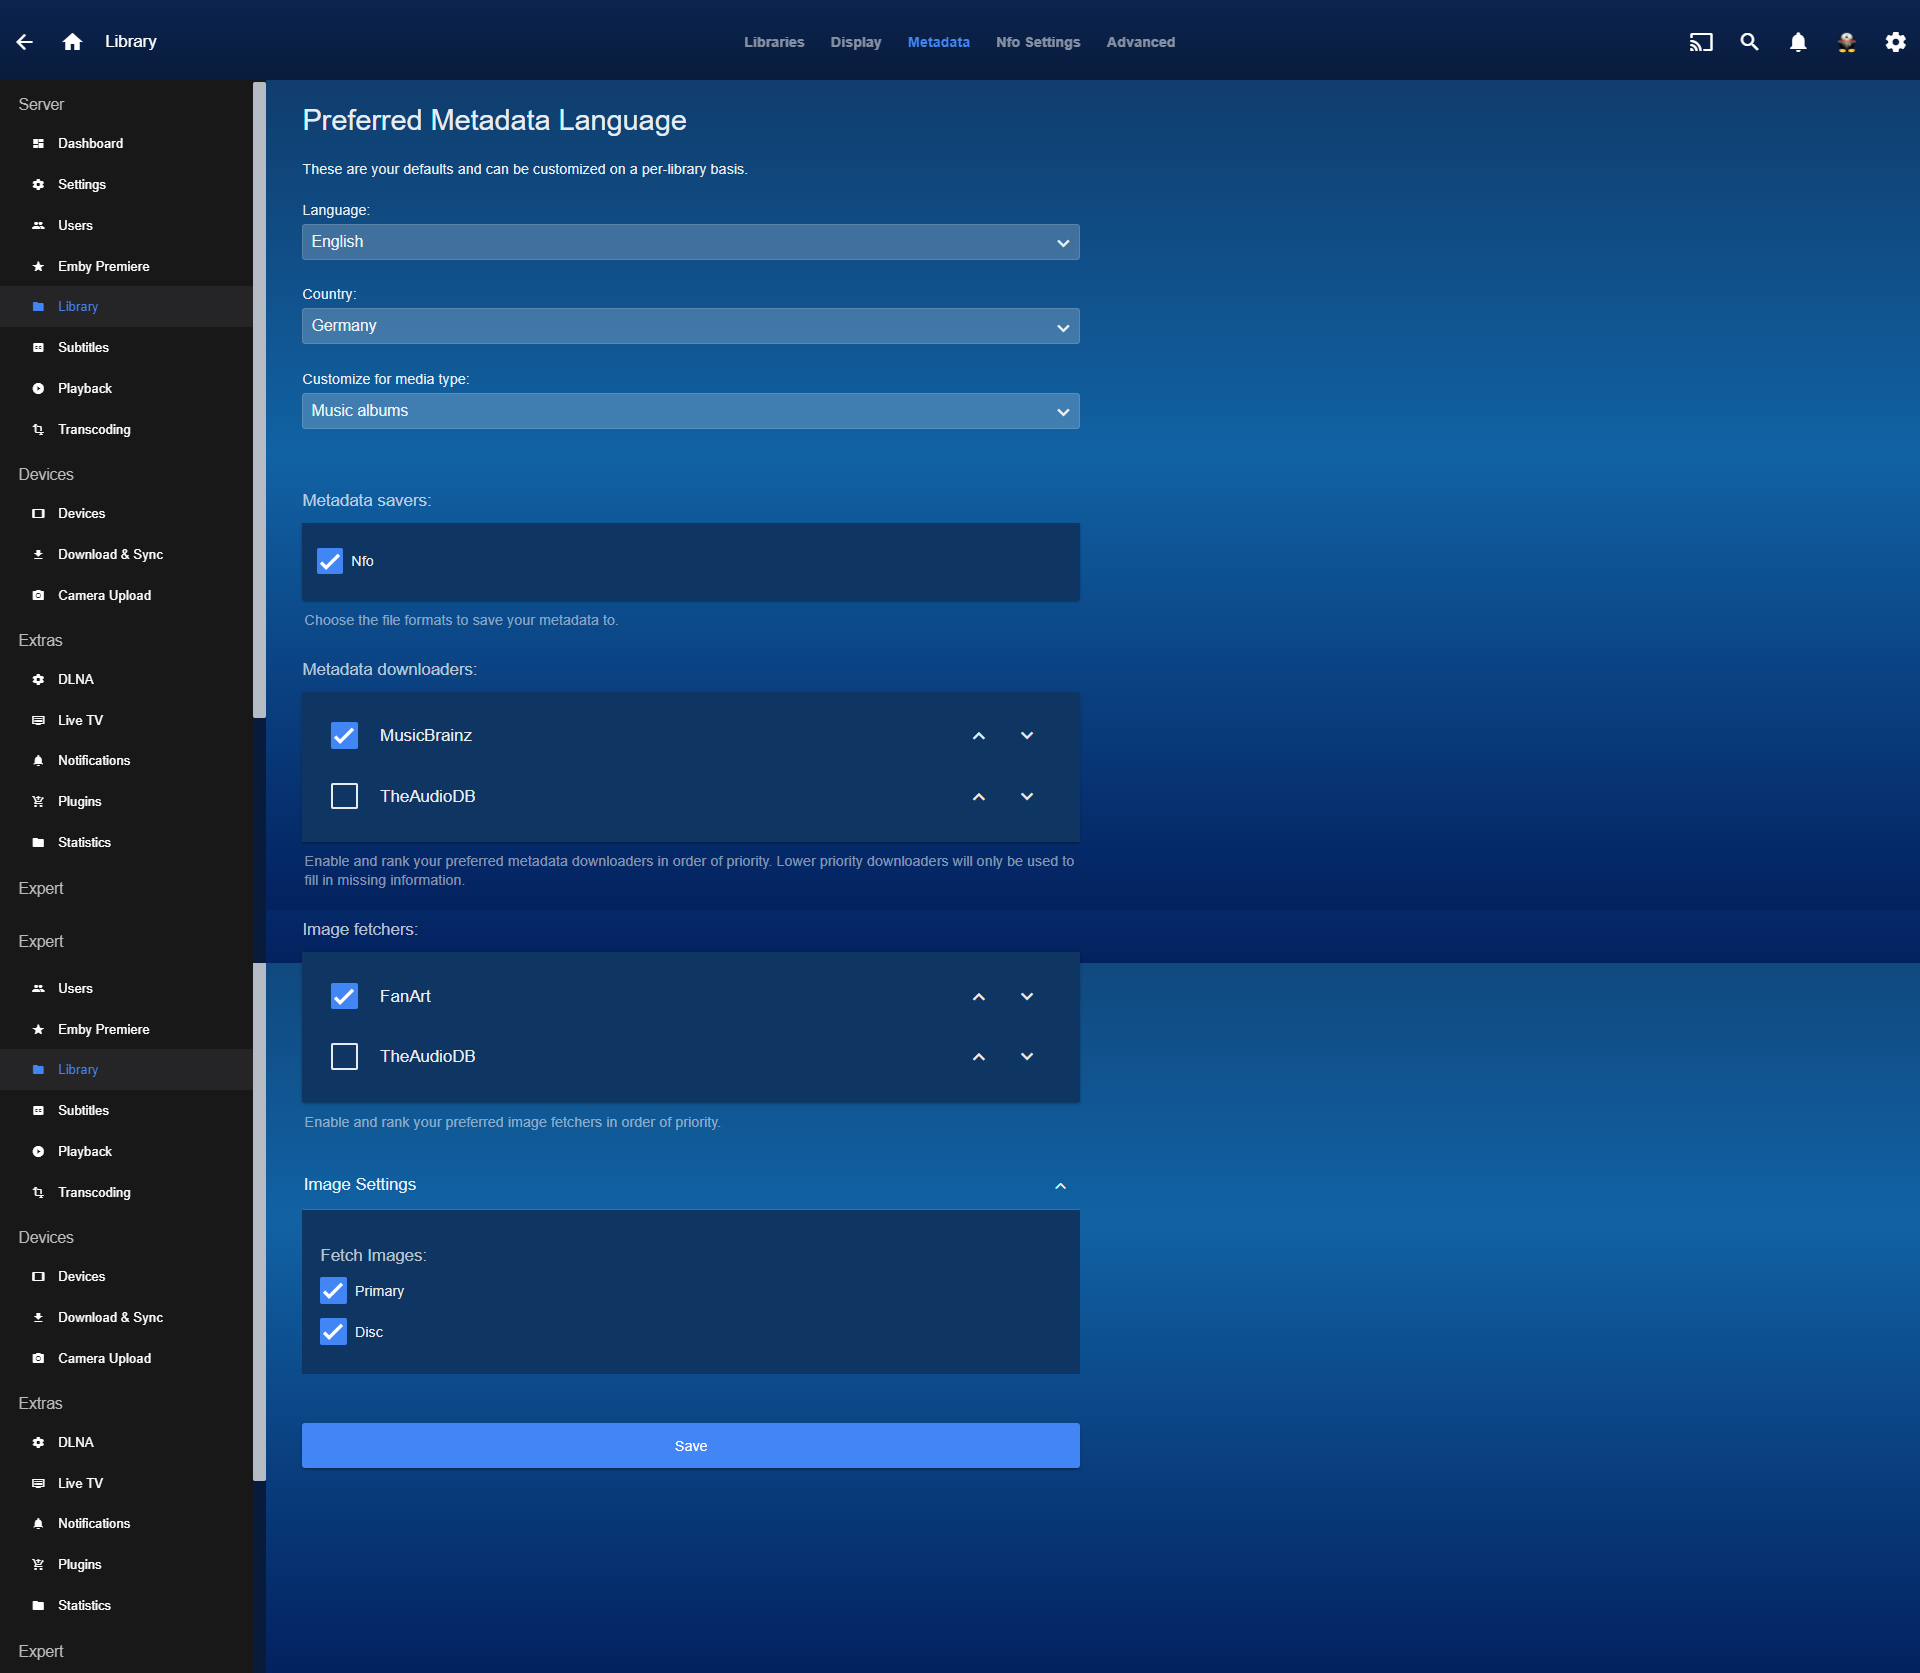Viewport: 1920px width, 1673px height.
Task: Click the lower sidebar scrollbar
Action: (259, 1222)
